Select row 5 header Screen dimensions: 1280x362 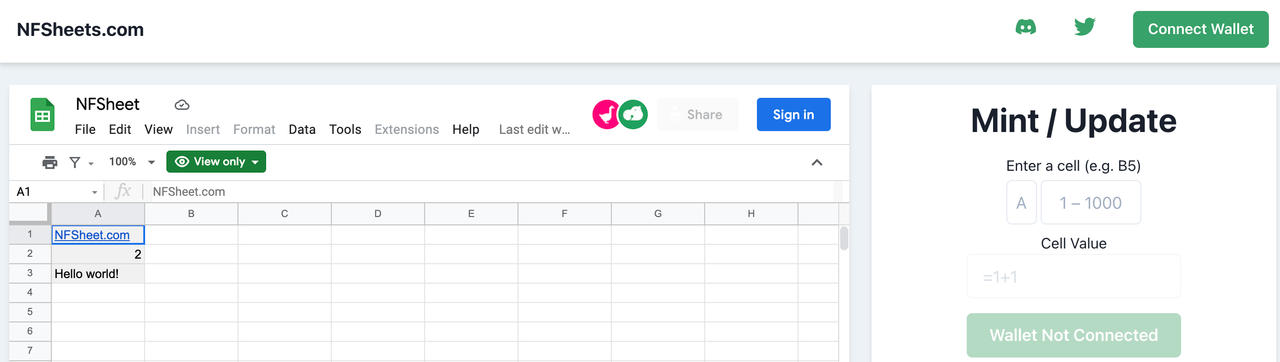(x=30, y=311)
